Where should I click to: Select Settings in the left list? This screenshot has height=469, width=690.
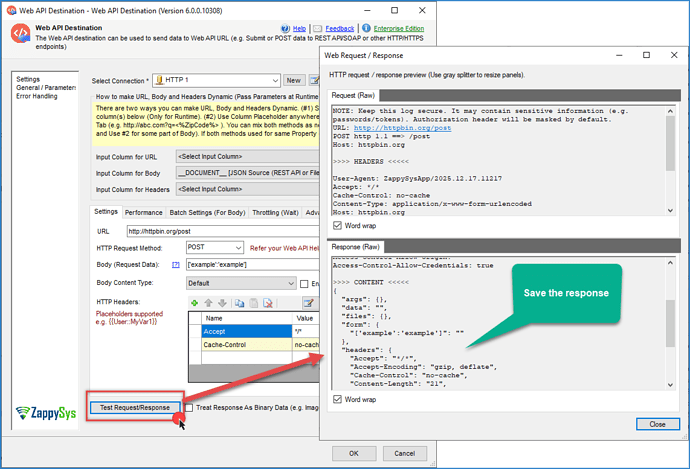click(28, 79)
